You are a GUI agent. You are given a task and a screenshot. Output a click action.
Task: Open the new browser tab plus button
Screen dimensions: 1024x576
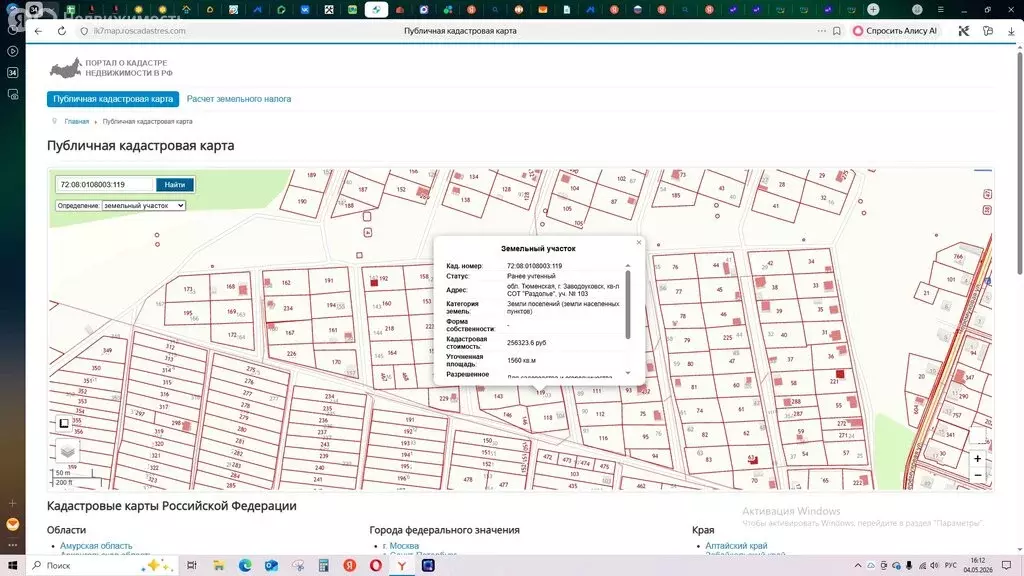[x=873, y=9]
